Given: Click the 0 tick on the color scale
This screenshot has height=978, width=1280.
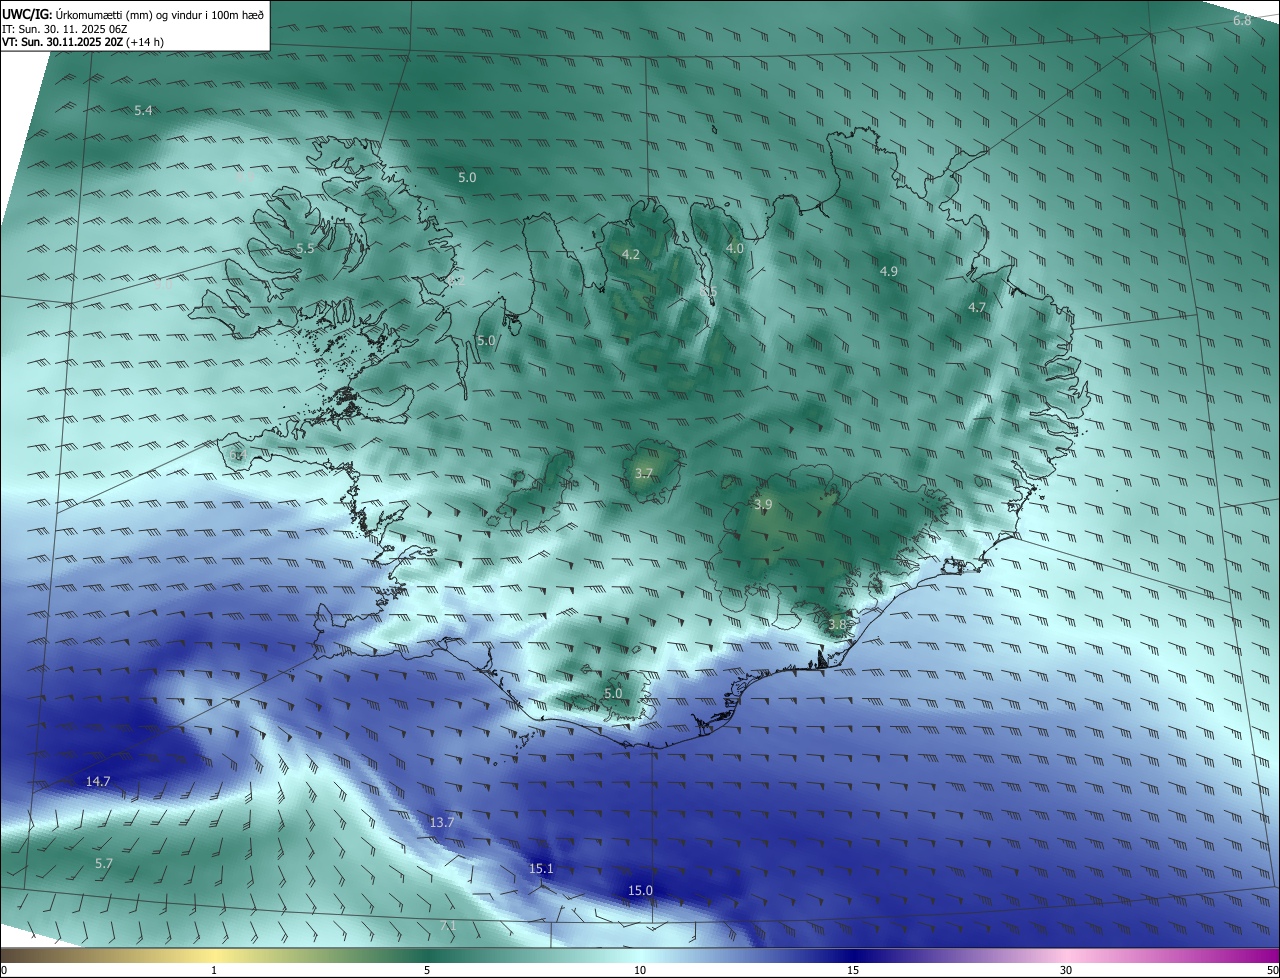Looking at the screenshot, I should pos(4,970).
